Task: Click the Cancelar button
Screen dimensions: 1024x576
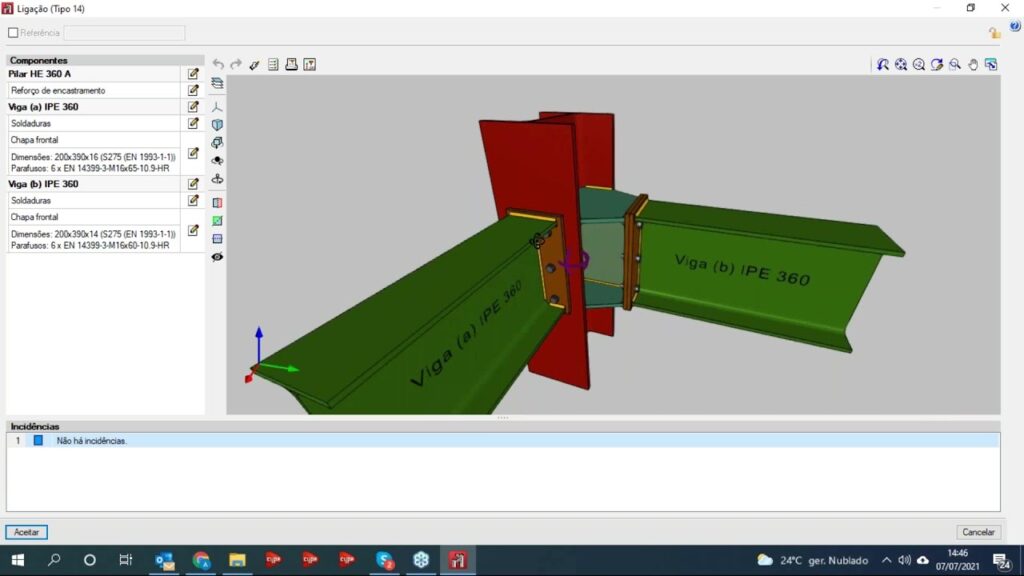Action: click(977, 532)
